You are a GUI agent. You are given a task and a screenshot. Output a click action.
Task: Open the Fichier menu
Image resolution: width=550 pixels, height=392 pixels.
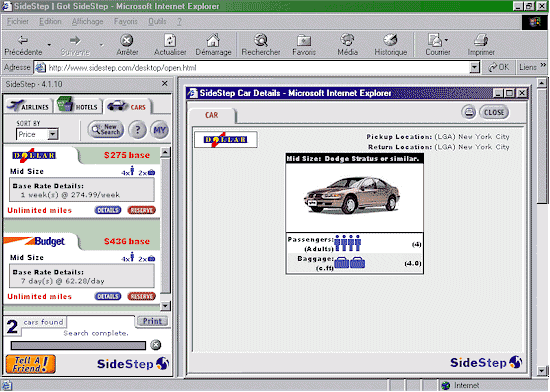point(18,21)
